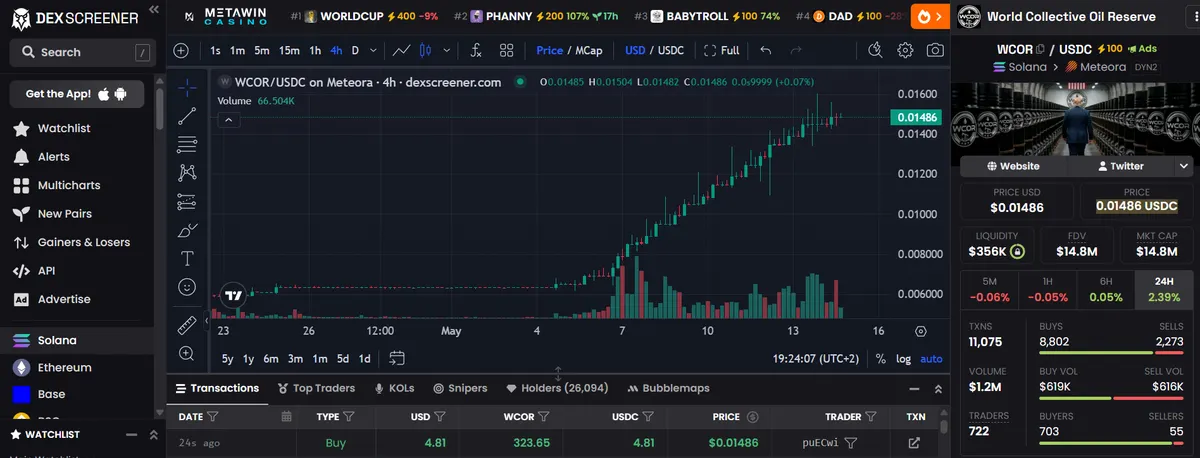Collapse the left sidebar with double chevron

click(153, 9)
